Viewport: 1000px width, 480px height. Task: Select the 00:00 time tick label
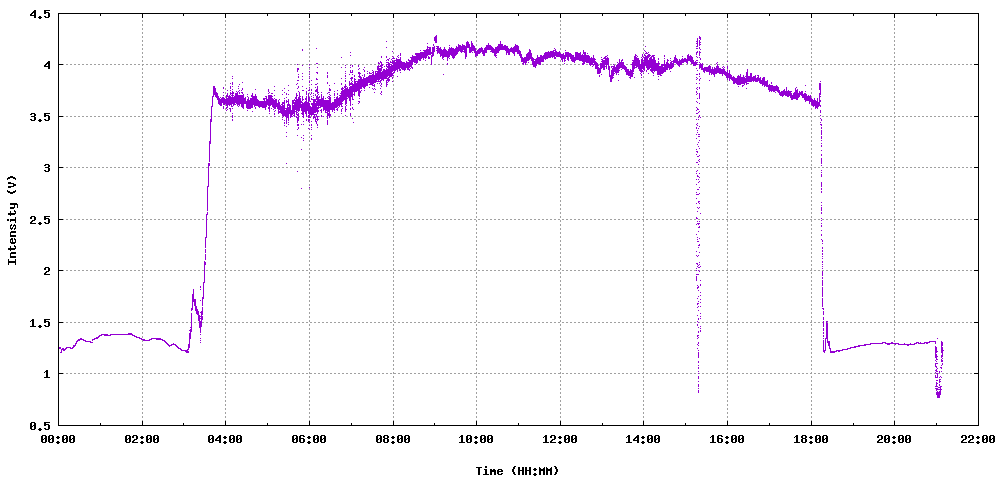pos(59,439)
